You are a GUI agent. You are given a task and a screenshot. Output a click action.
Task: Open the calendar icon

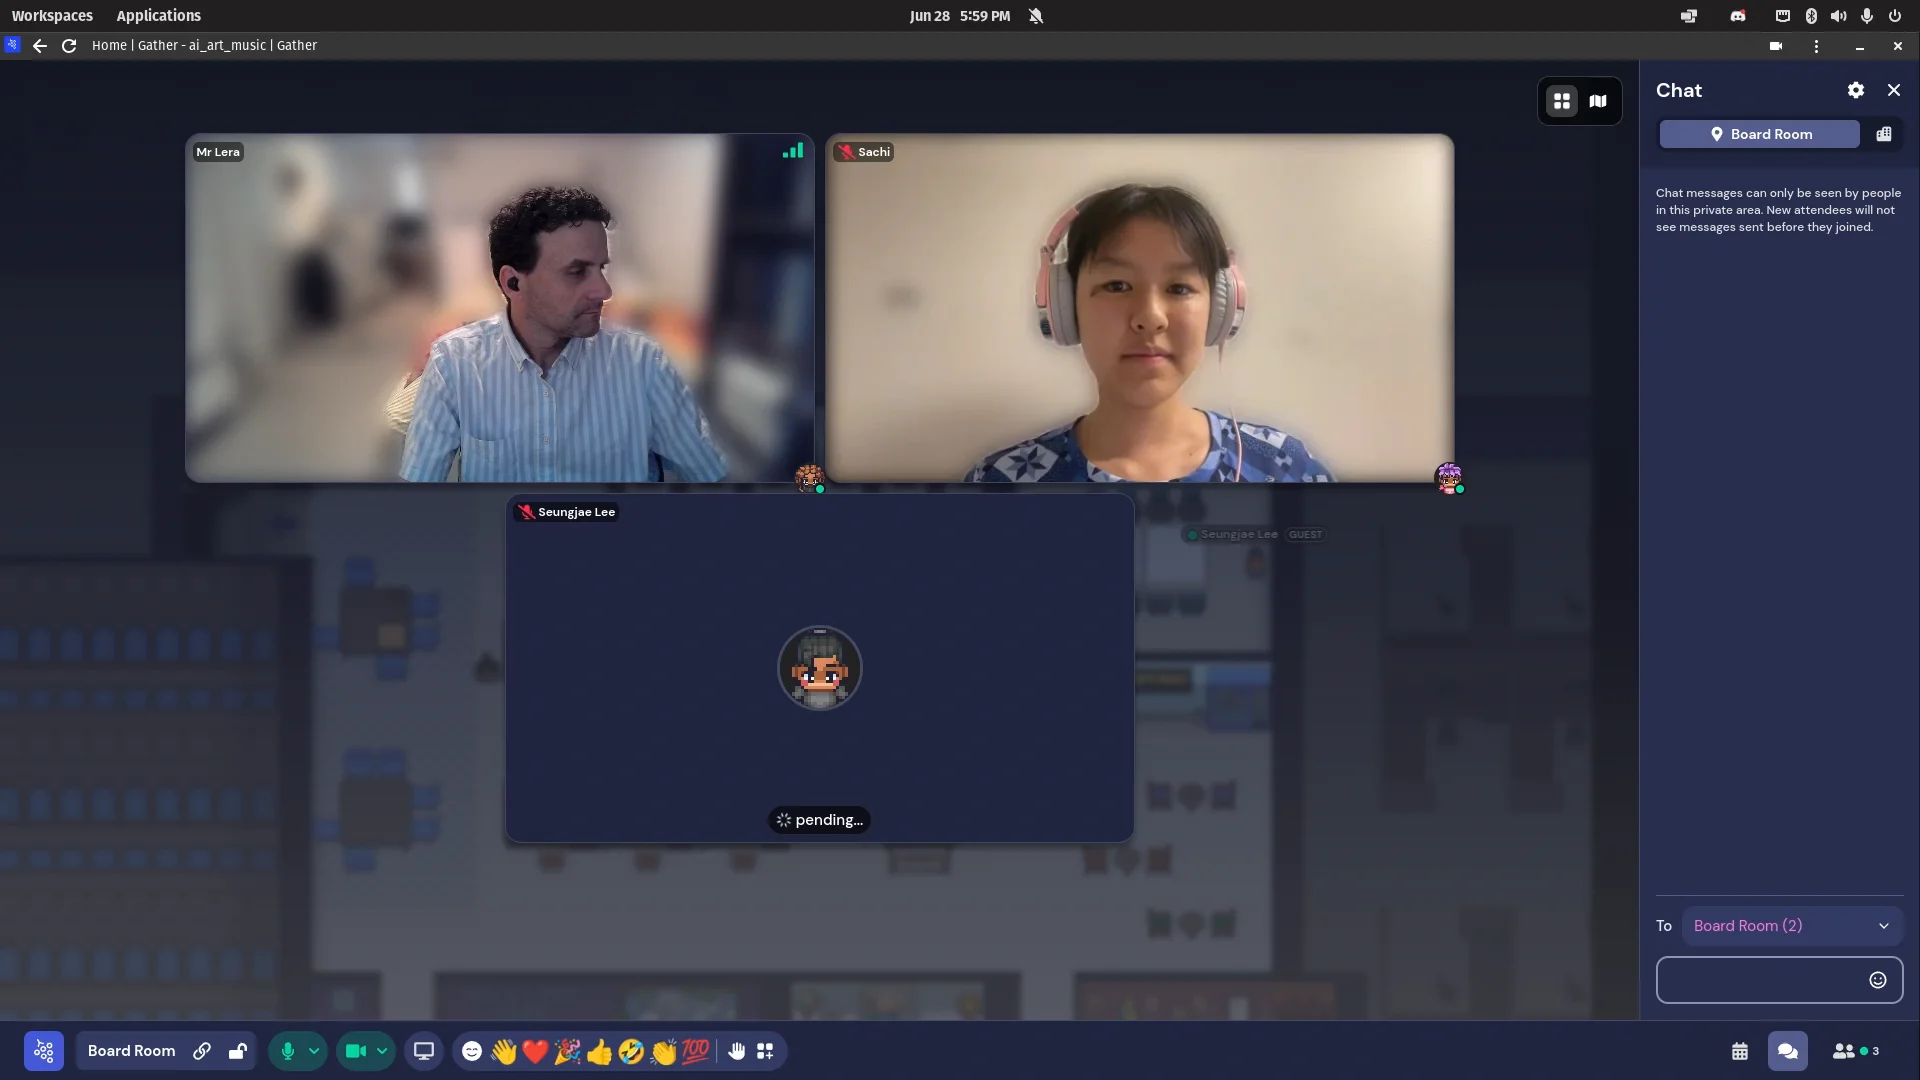coord(1740,1051)
